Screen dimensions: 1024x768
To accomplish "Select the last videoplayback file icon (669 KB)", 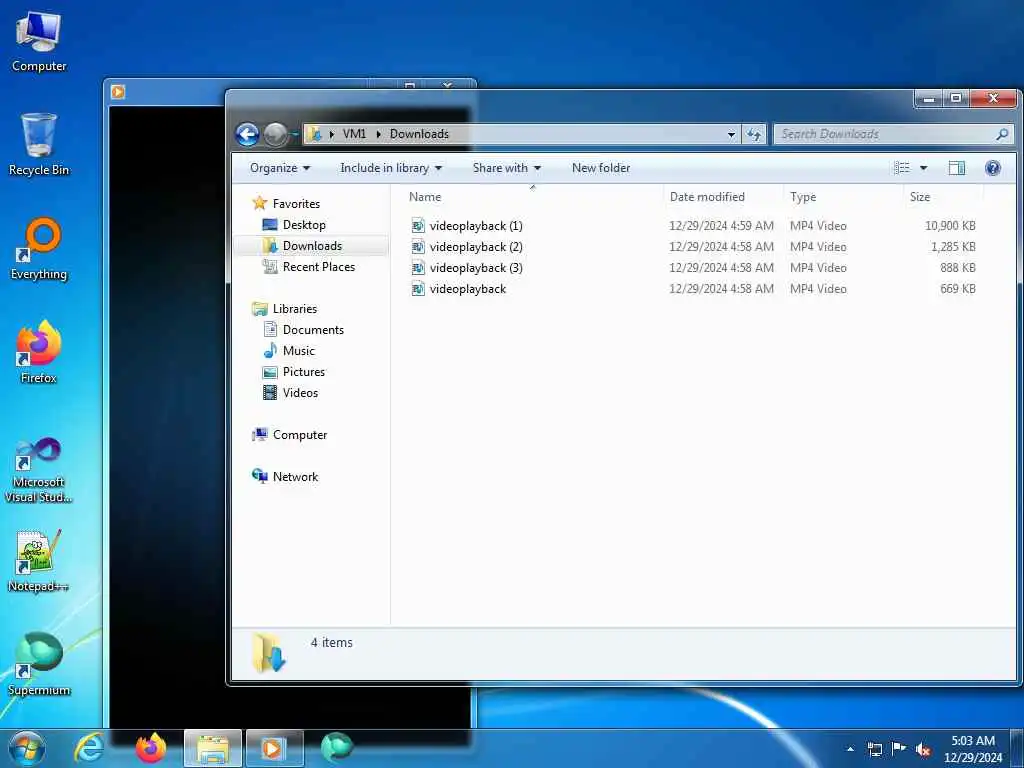I will [x=418, y=288].
